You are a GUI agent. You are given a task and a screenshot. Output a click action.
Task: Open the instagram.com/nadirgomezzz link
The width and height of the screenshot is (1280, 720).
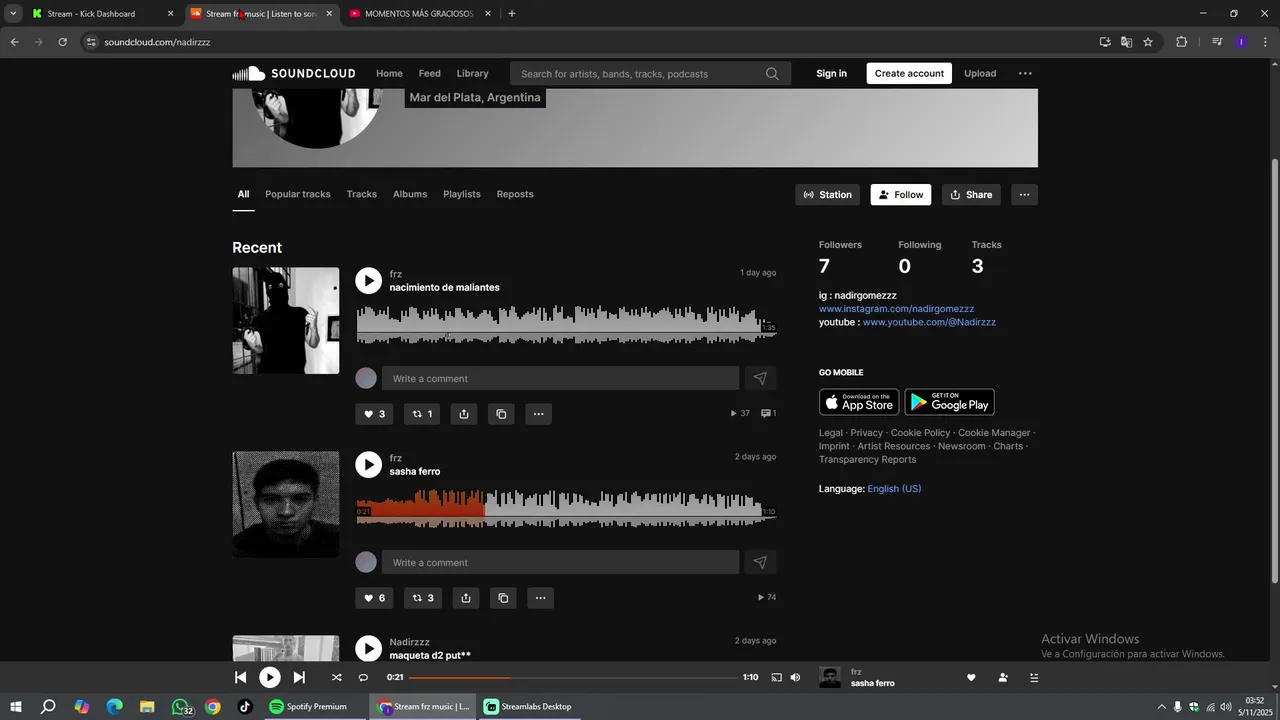[x=896, y=309]
